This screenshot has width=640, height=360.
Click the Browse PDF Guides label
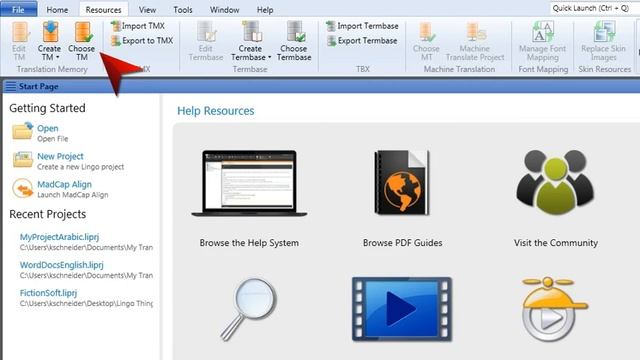(402, 243)
